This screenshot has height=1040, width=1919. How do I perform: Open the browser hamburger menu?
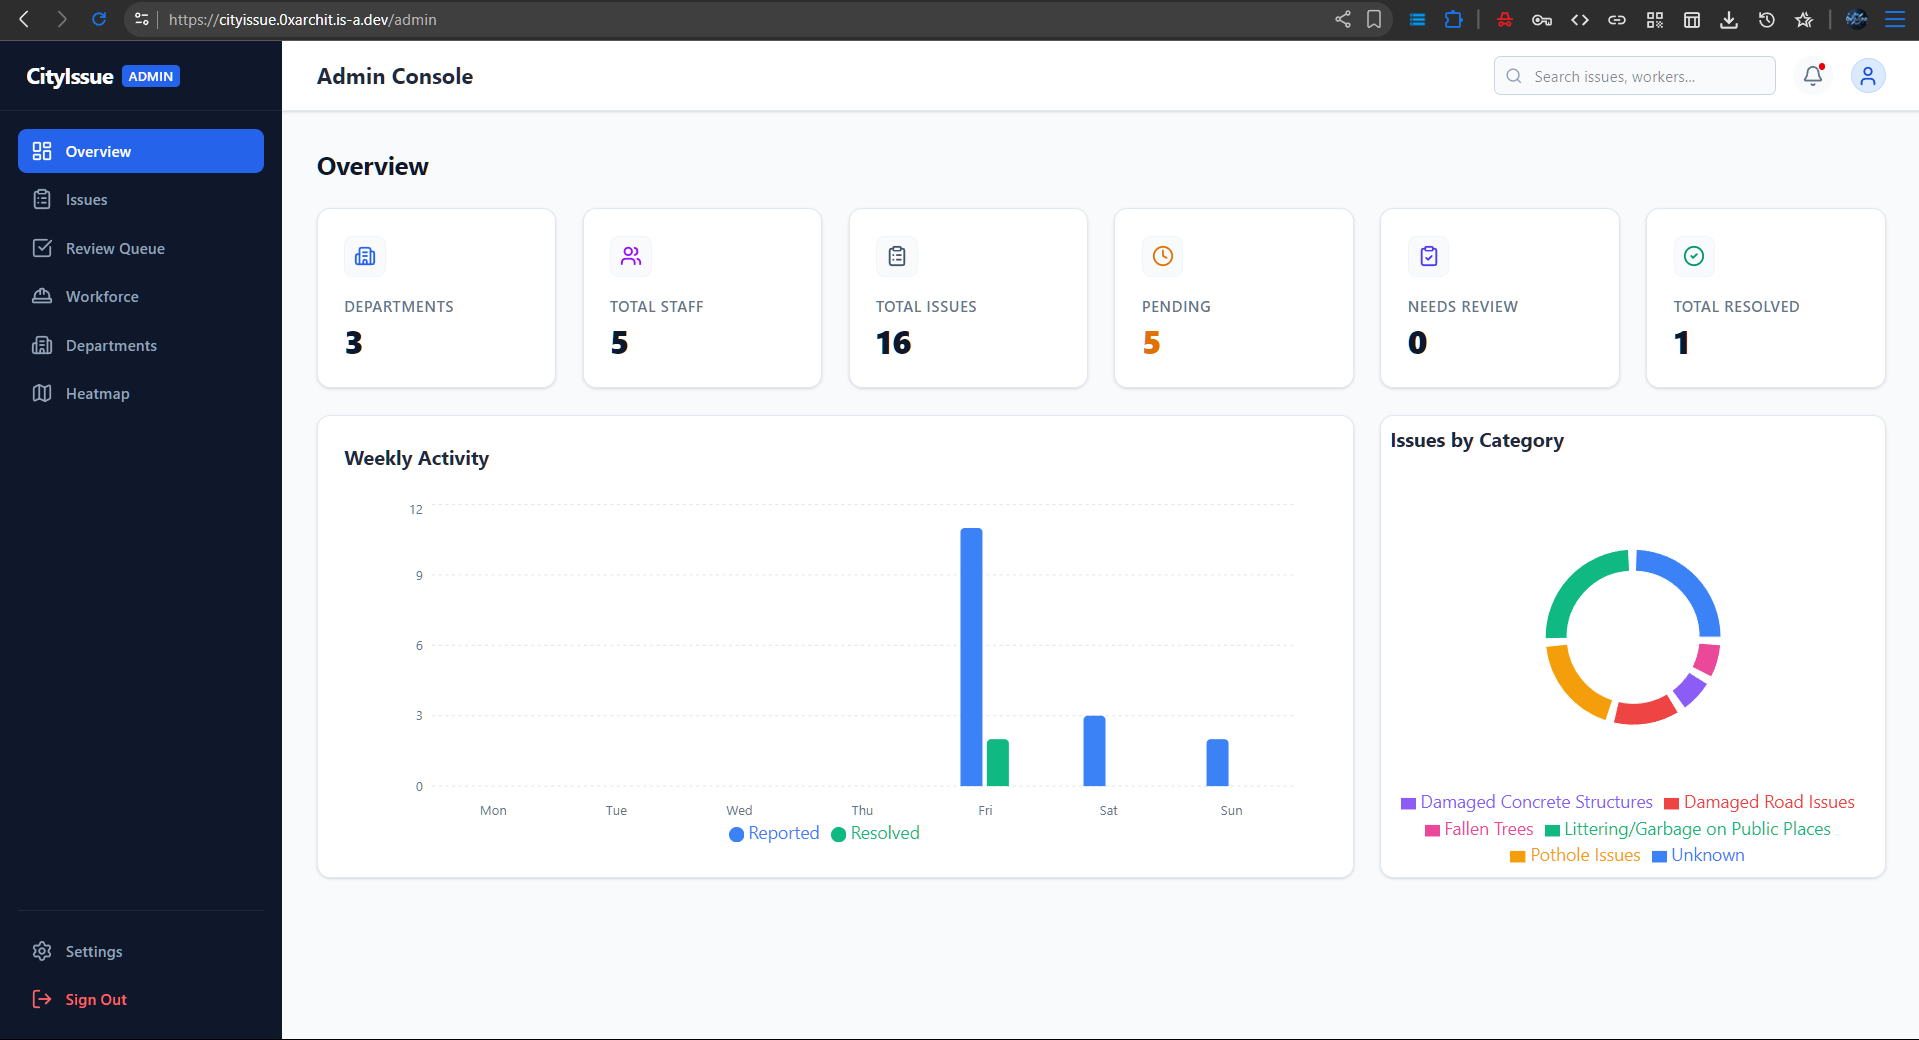pos(1895,19)
